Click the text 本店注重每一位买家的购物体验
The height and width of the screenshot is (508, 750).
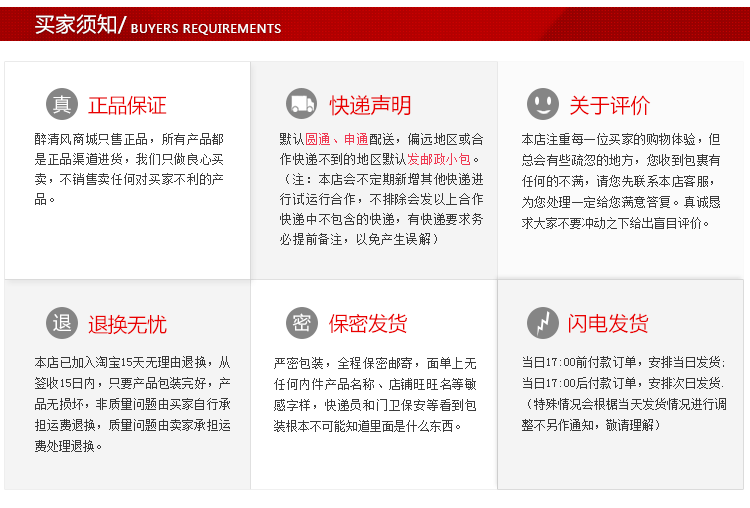tap(608, 139)
